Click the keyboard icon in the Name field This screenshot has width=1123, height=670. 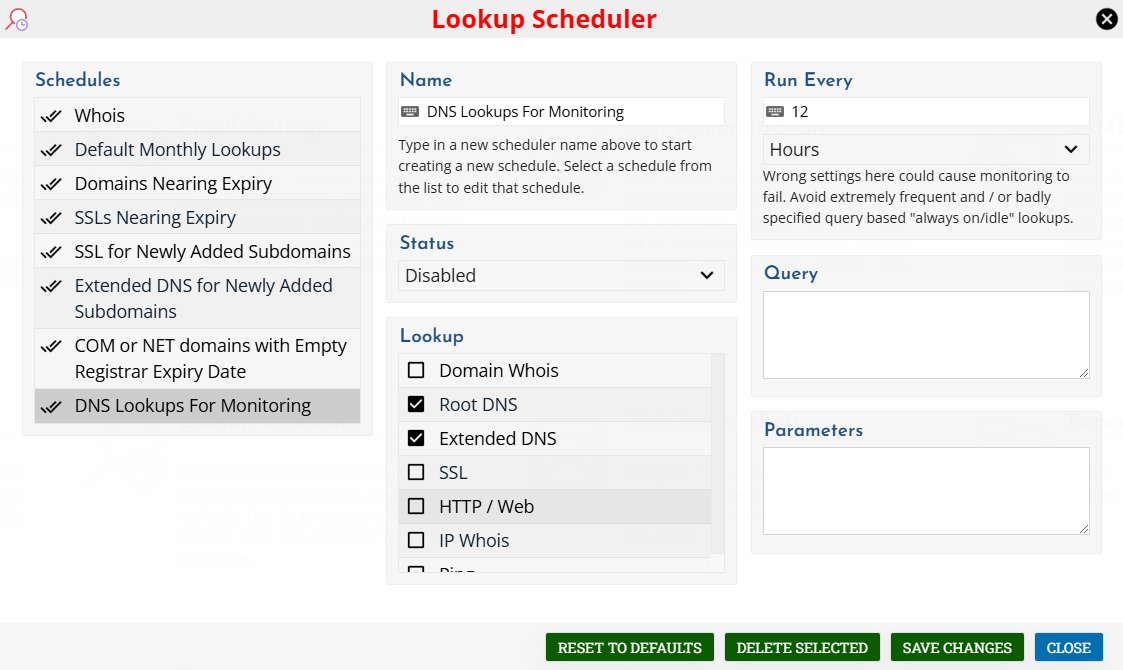[410, 112]
